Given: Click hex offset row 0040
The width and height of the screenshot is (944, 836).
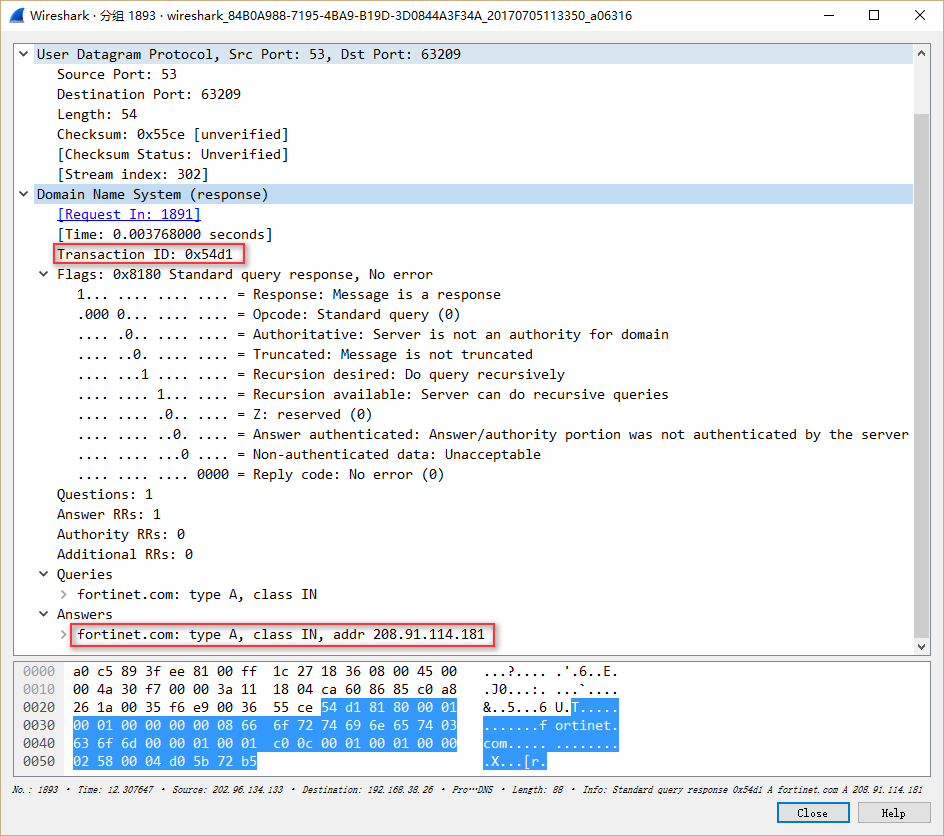Looking at the screenshot, I should (39, 743).
